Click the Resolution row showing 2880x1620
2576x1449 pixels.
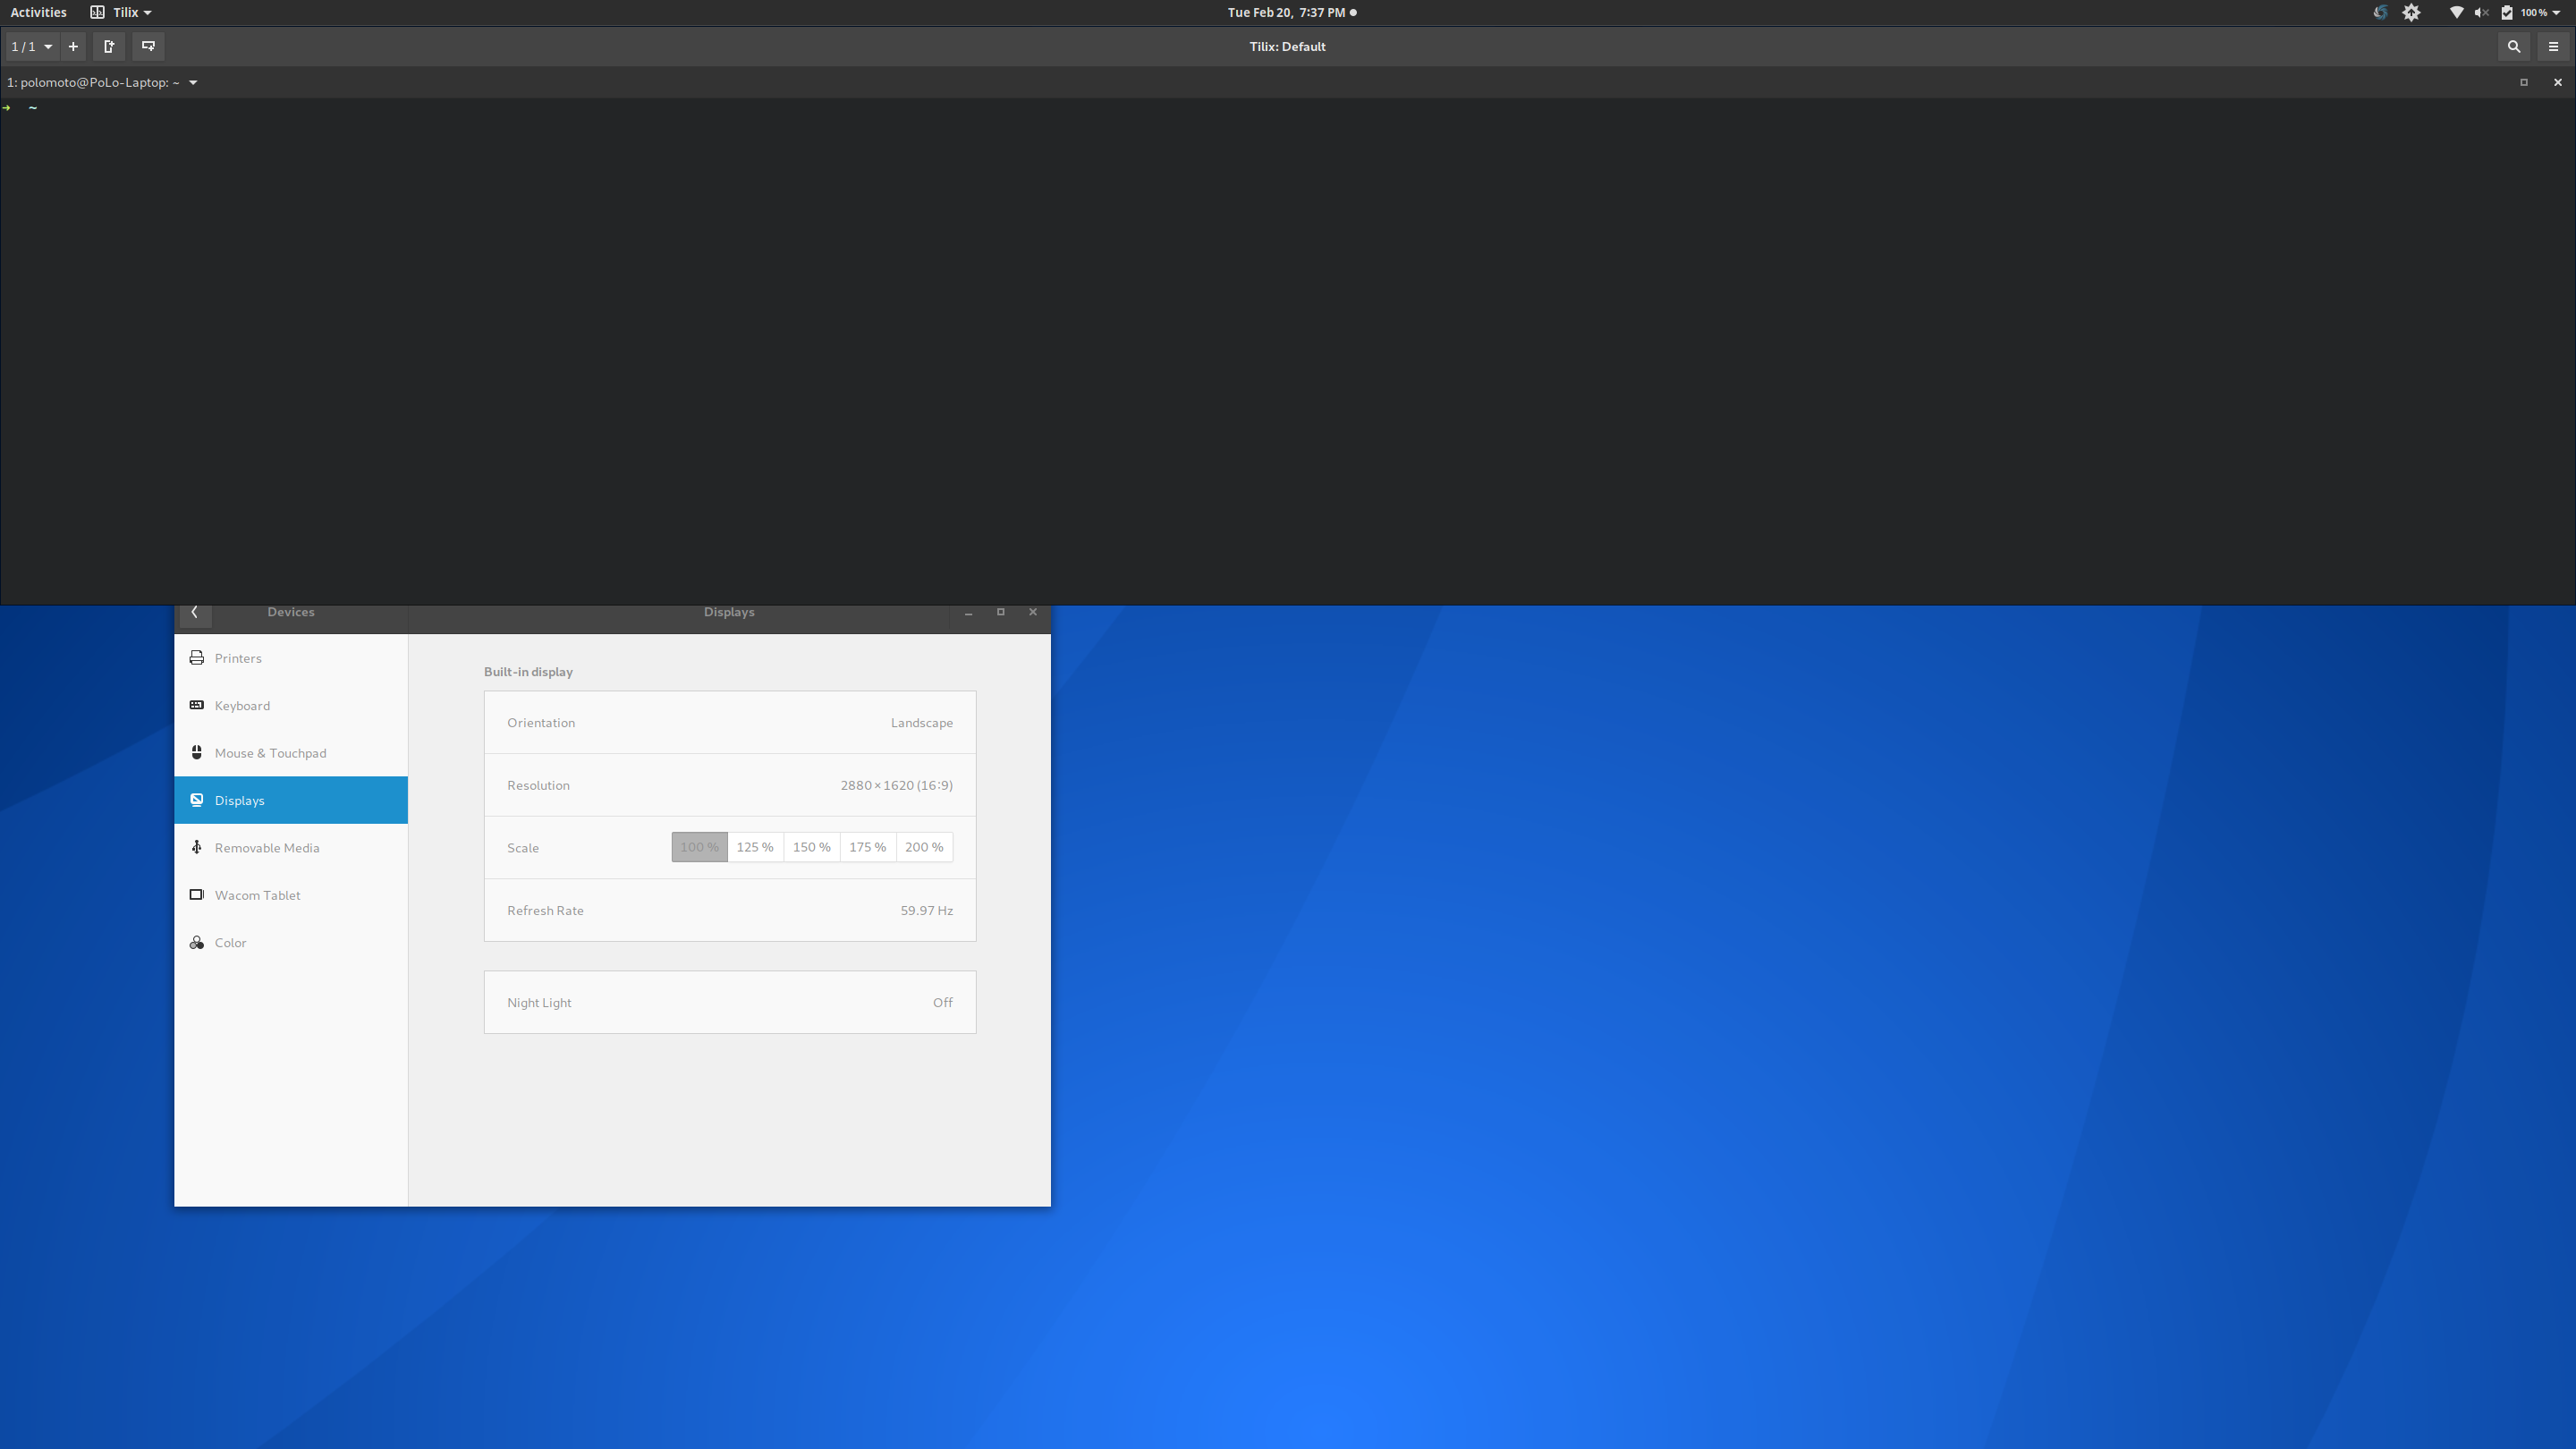[729, 785]
